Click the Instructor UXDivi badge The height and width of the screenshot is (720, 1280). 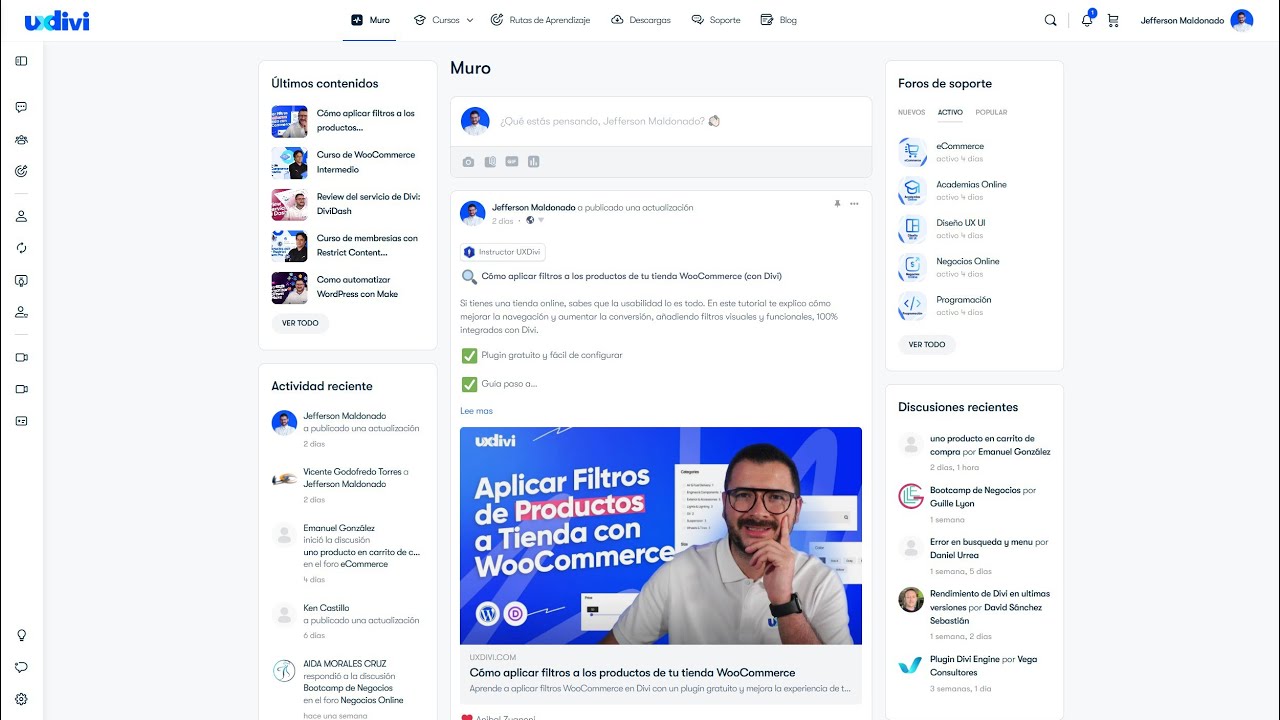[x=503, y=252]
